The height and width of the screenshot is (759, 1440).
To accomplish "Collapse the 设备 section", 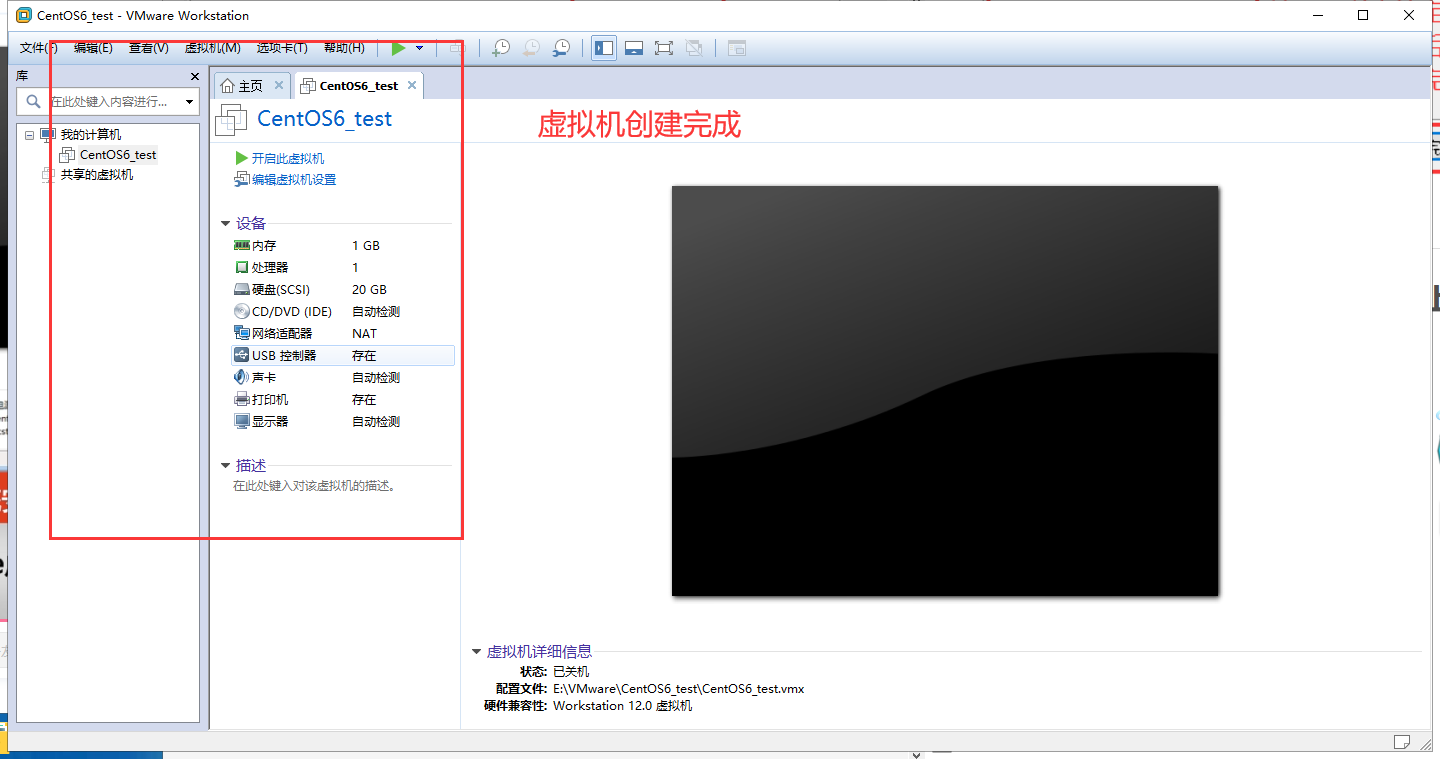I will click(x=226, y=224).
